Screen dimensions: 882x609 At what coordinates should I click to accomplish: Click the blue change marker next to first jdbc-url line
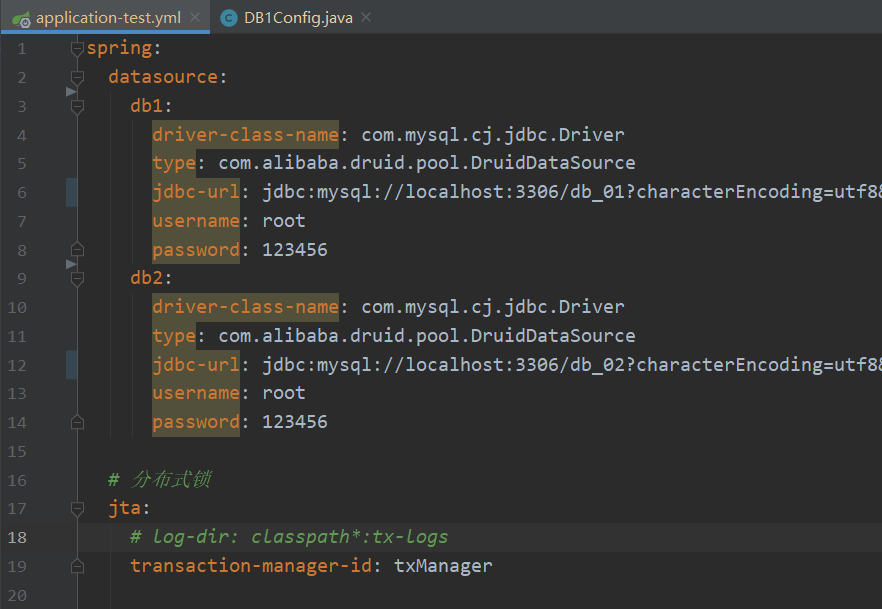69,191
